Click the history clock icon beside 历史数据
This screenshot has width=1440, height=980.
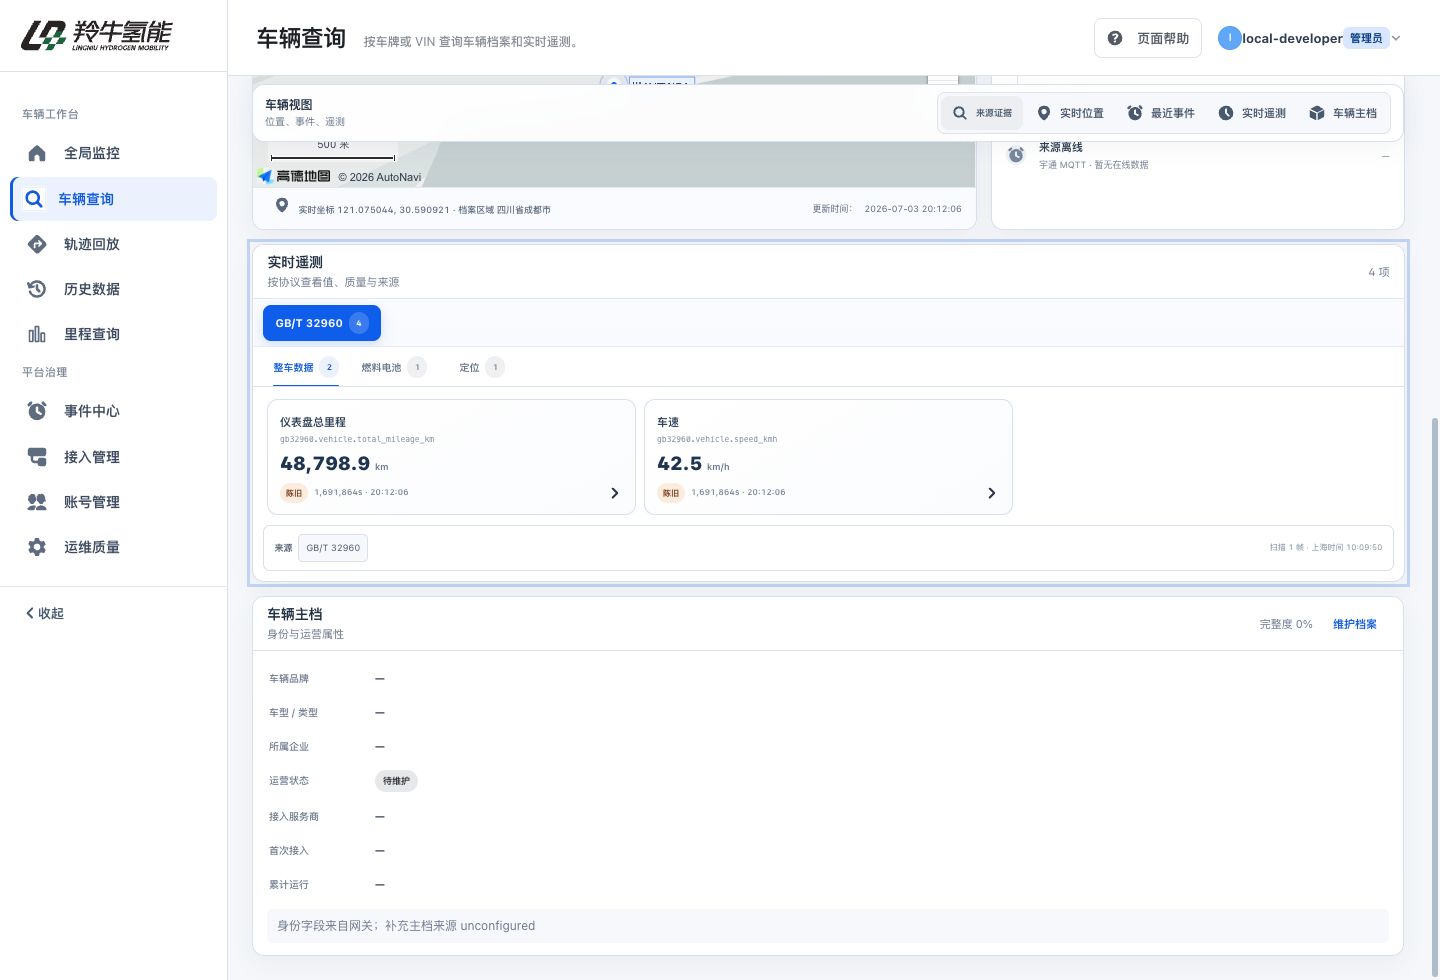pyautogui.click(x=37, y=289)
